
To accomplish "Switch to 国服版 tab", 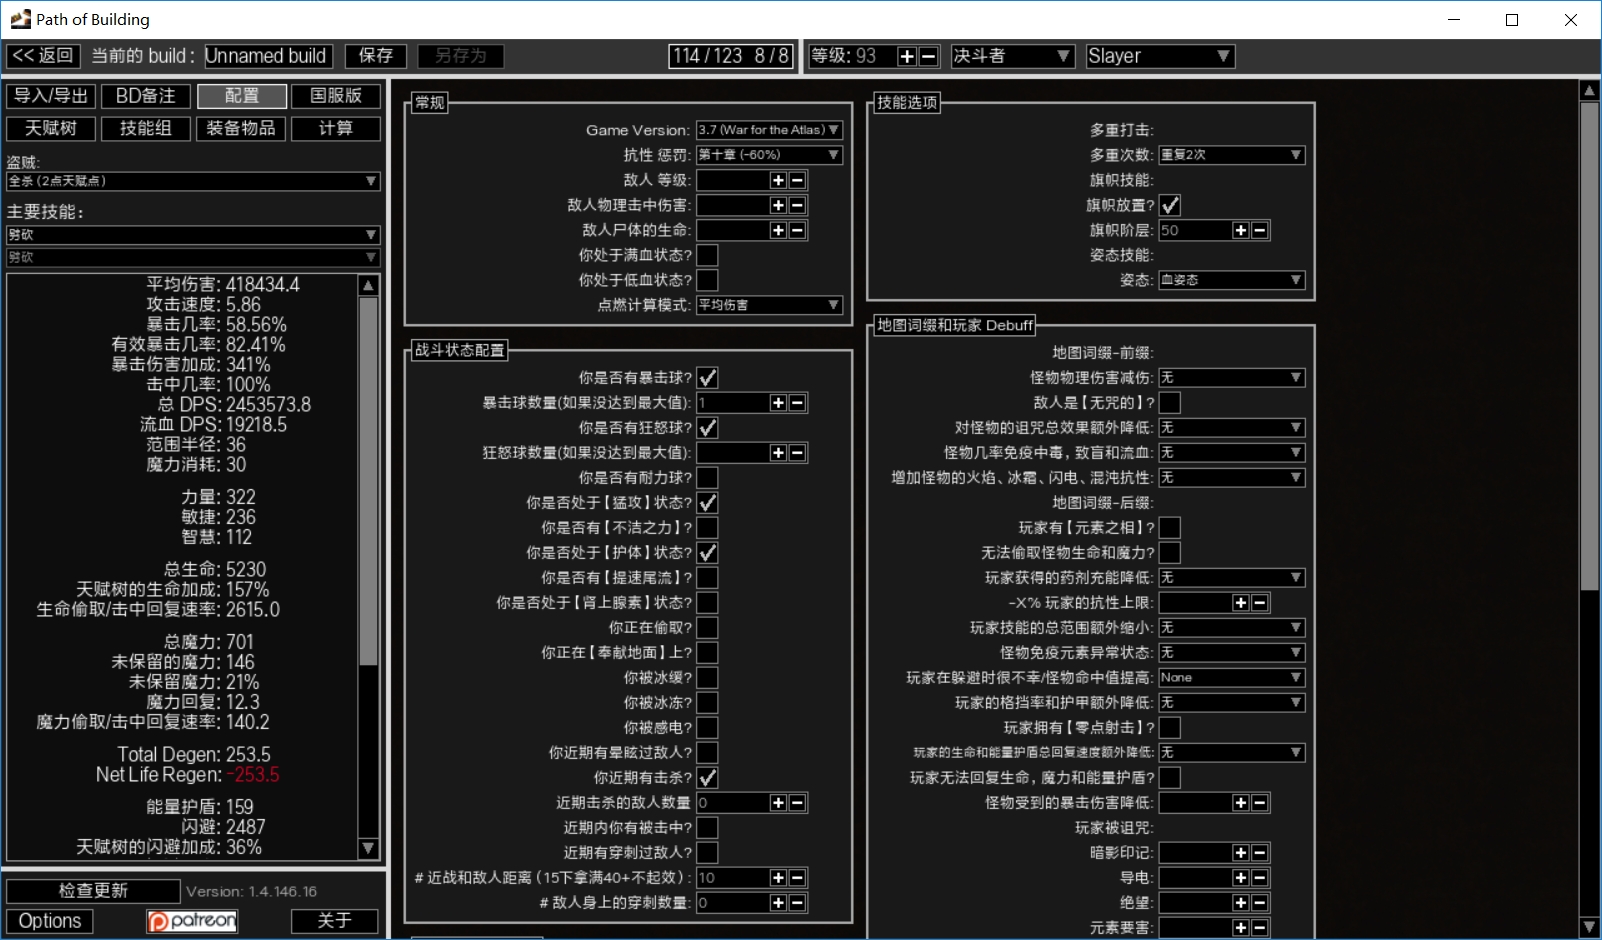I will pyautogui.click(x=336, y=96).
